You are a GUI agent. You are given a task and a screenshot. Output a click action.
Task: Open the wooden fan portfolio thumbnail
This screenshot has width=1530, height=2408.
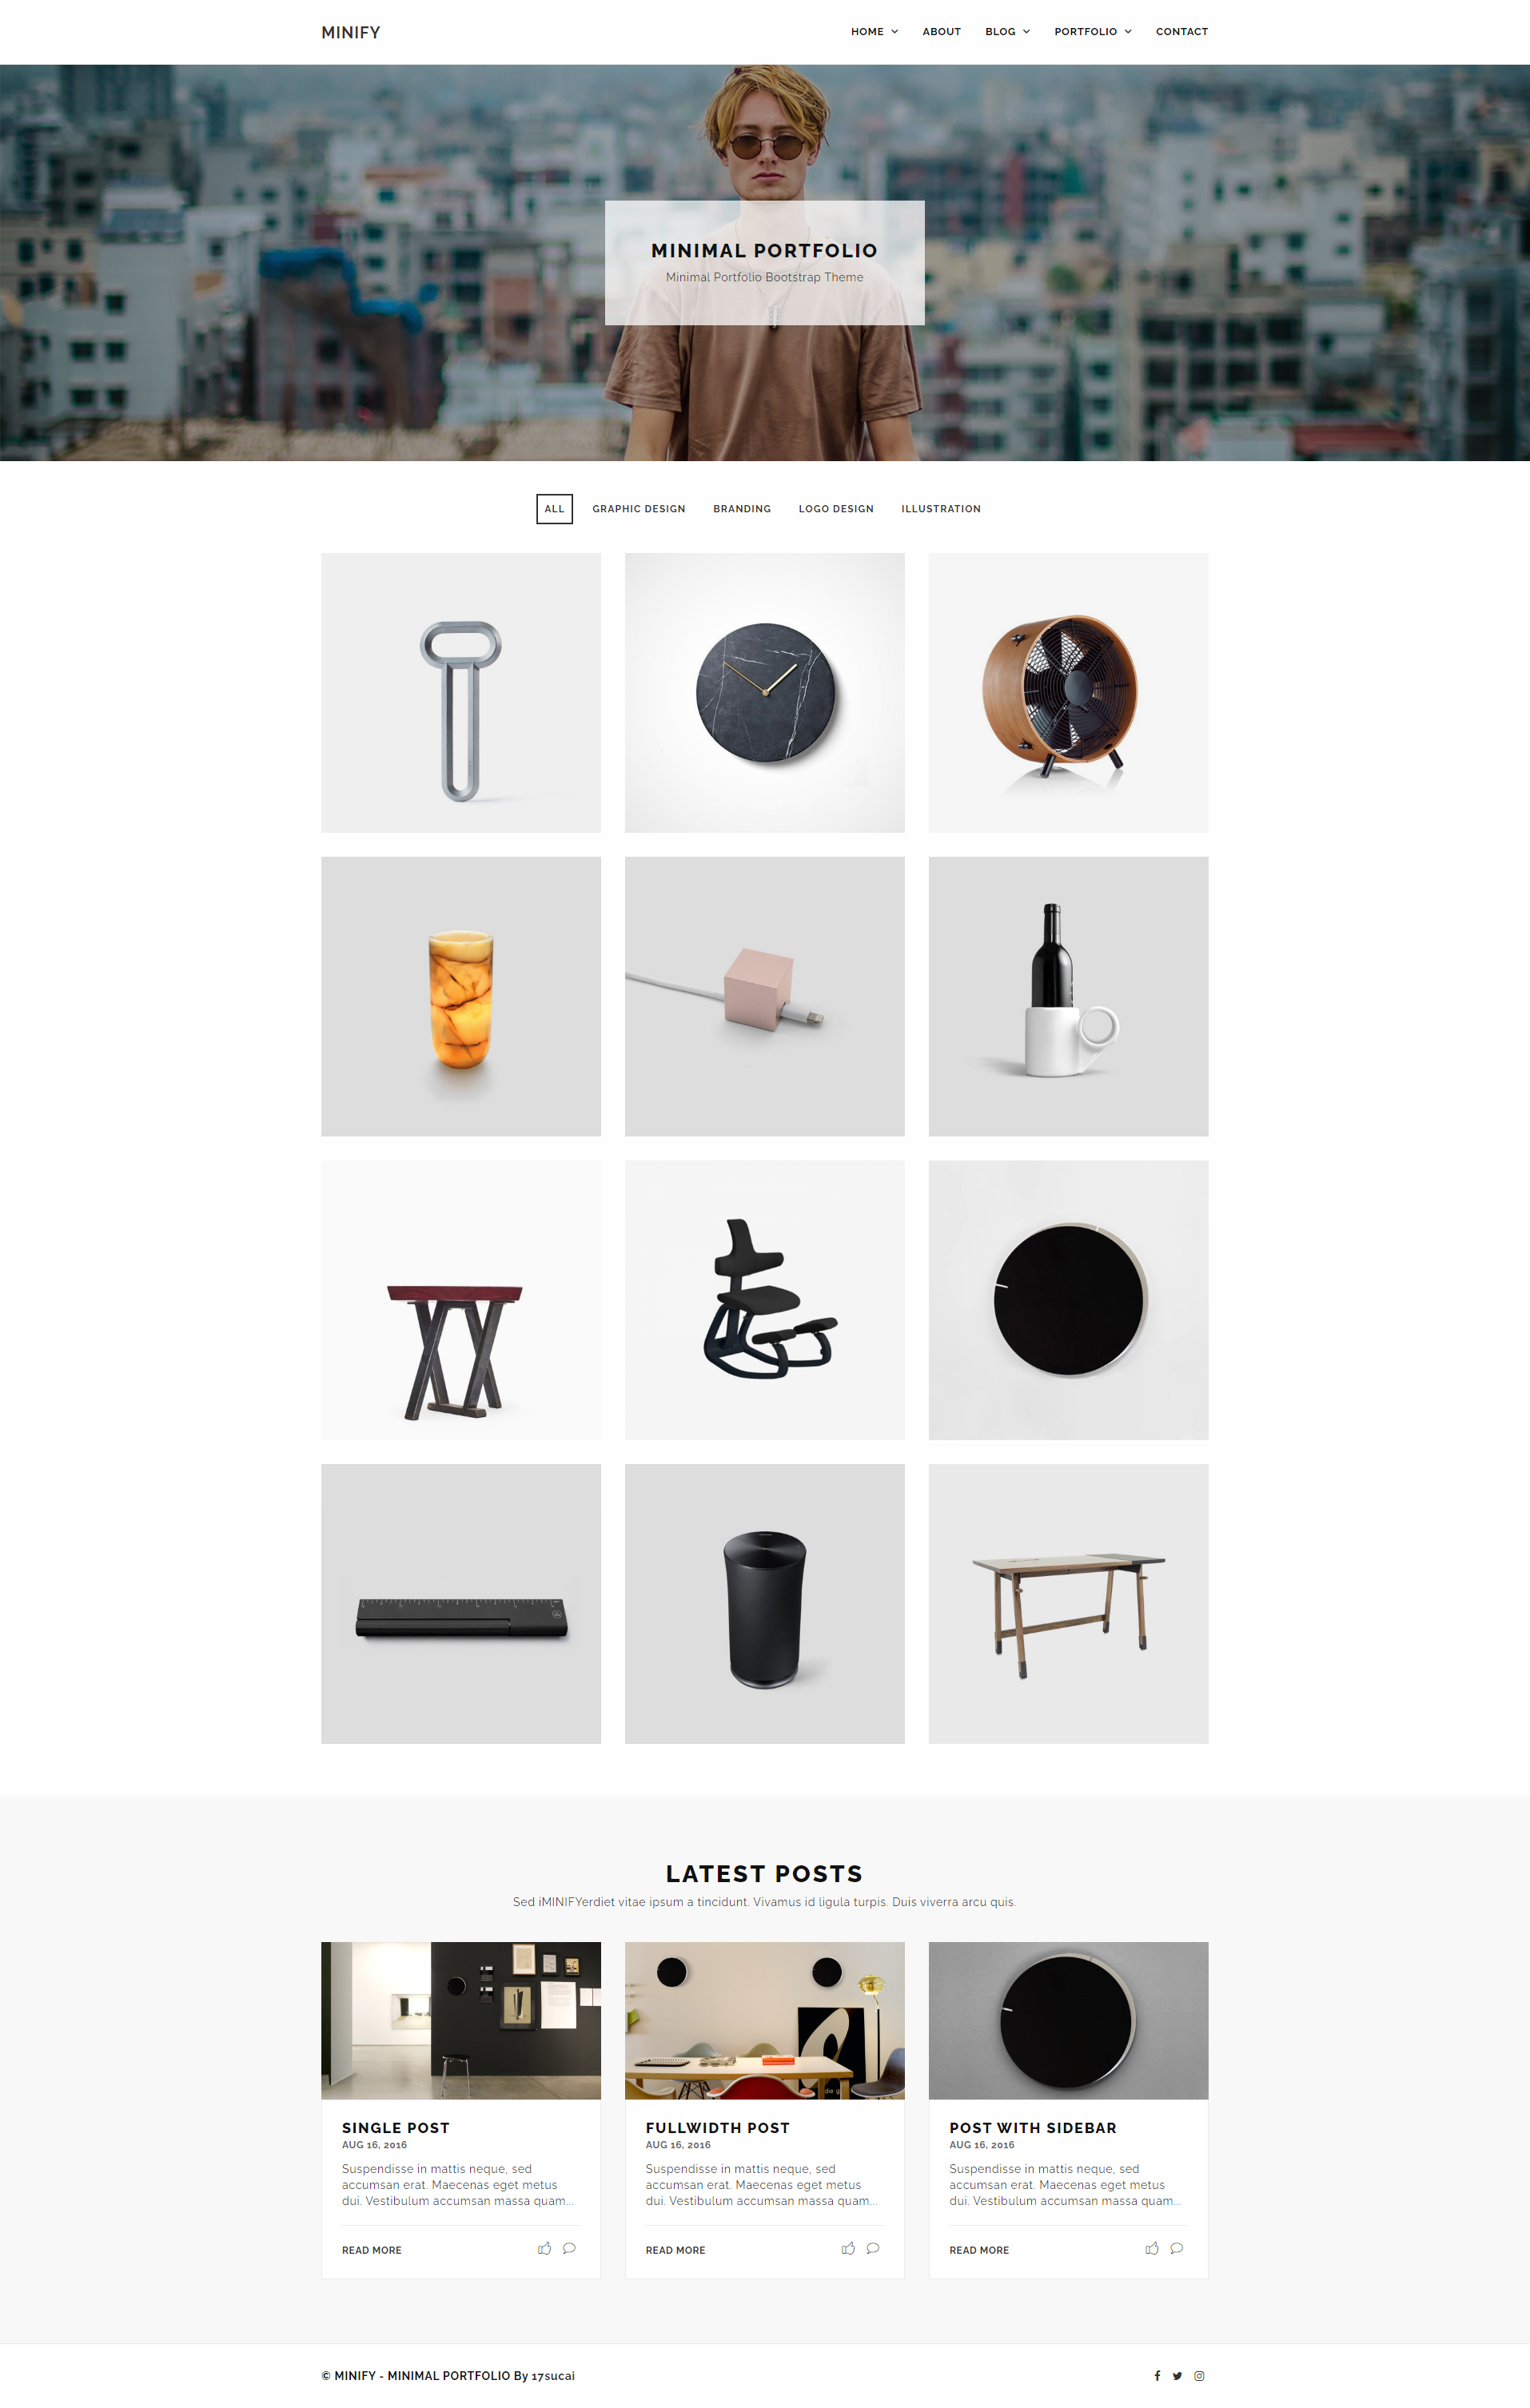pos(1068,693)
